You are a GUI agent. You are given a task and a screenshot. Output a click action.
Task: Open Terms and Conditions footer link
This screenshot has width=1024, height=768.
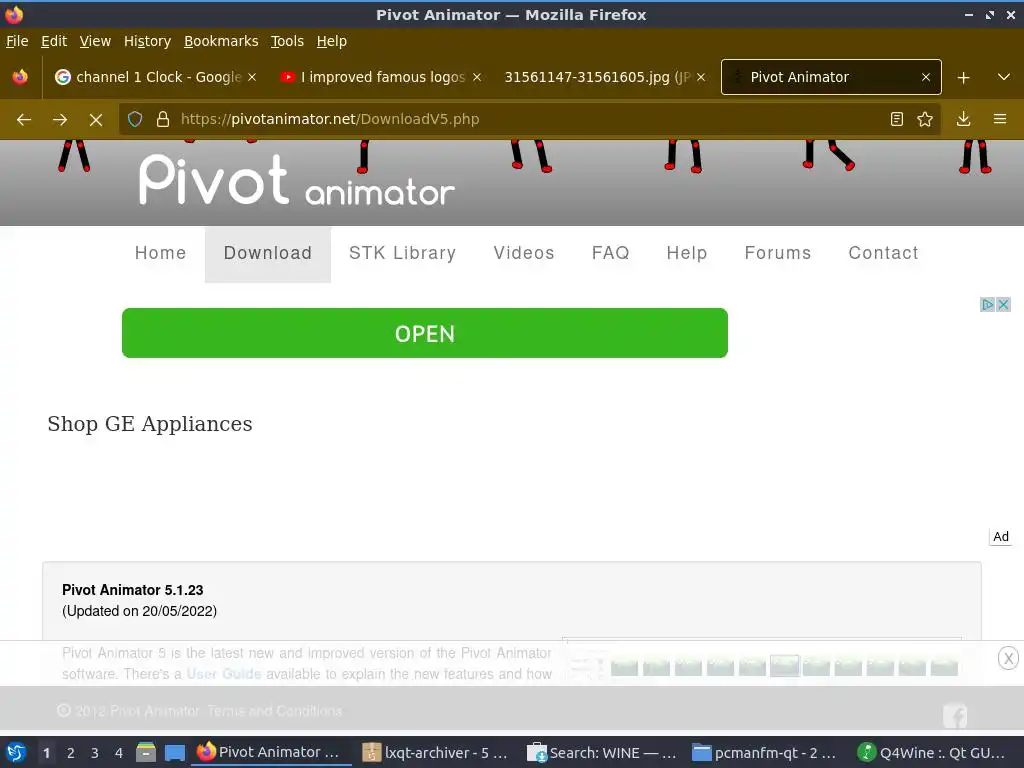(x=274, y=711)
